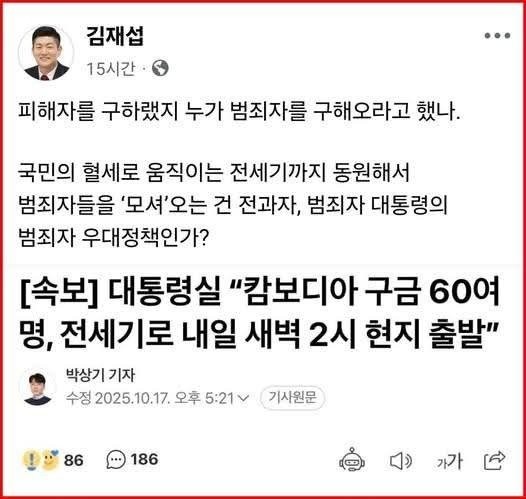Click the 186 comments count
526x499 pixels.
point(144,459)
